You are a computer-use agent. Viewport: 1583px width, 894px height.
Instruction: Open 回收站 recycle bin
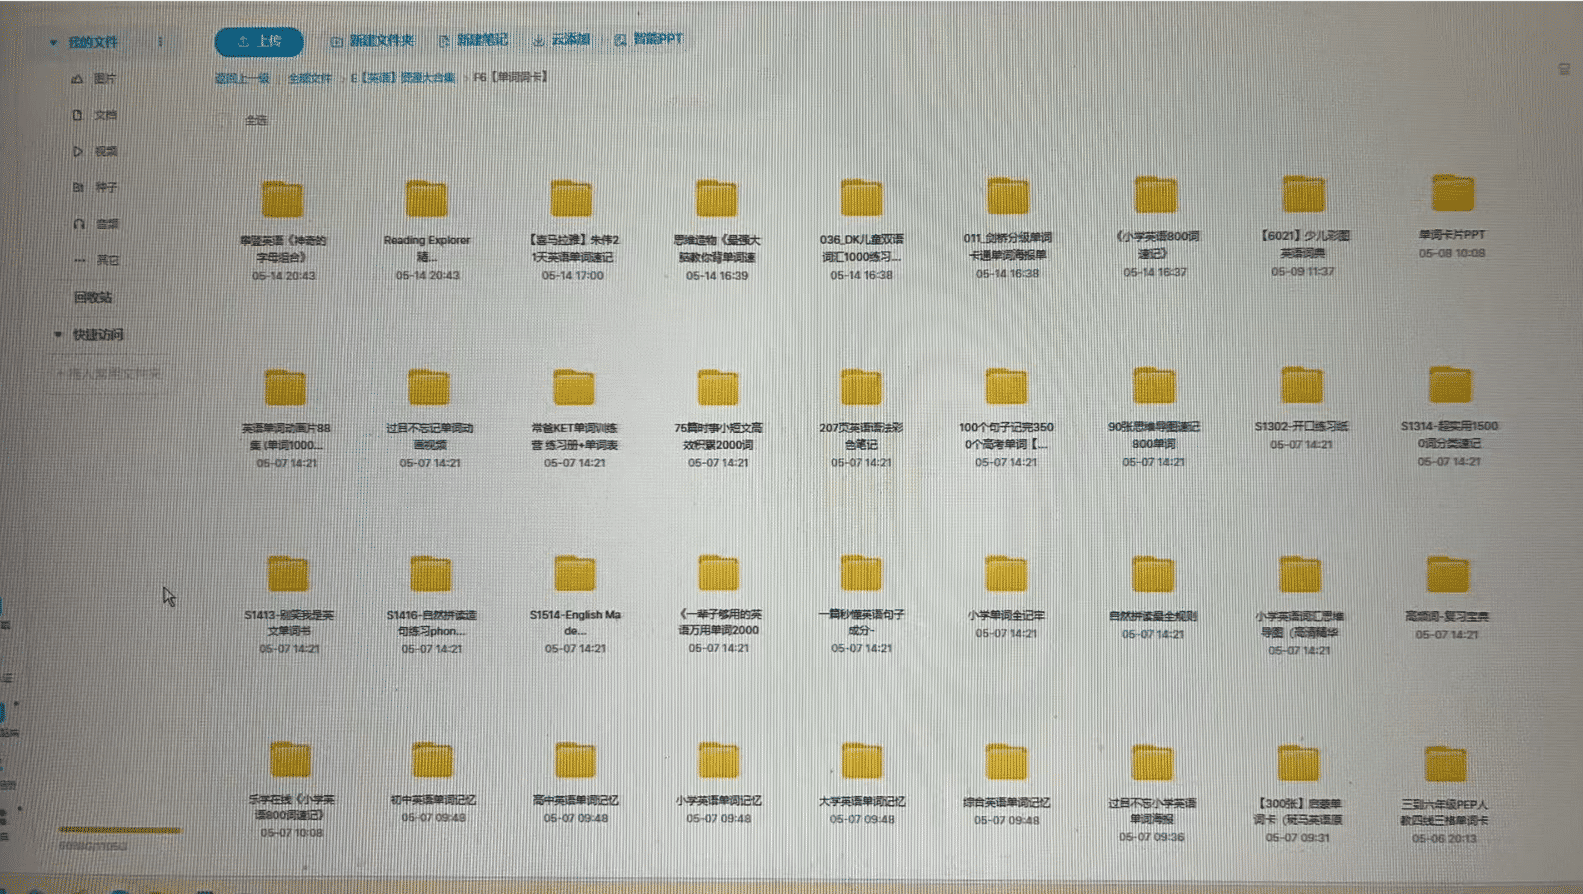click(x=93, y=297)
